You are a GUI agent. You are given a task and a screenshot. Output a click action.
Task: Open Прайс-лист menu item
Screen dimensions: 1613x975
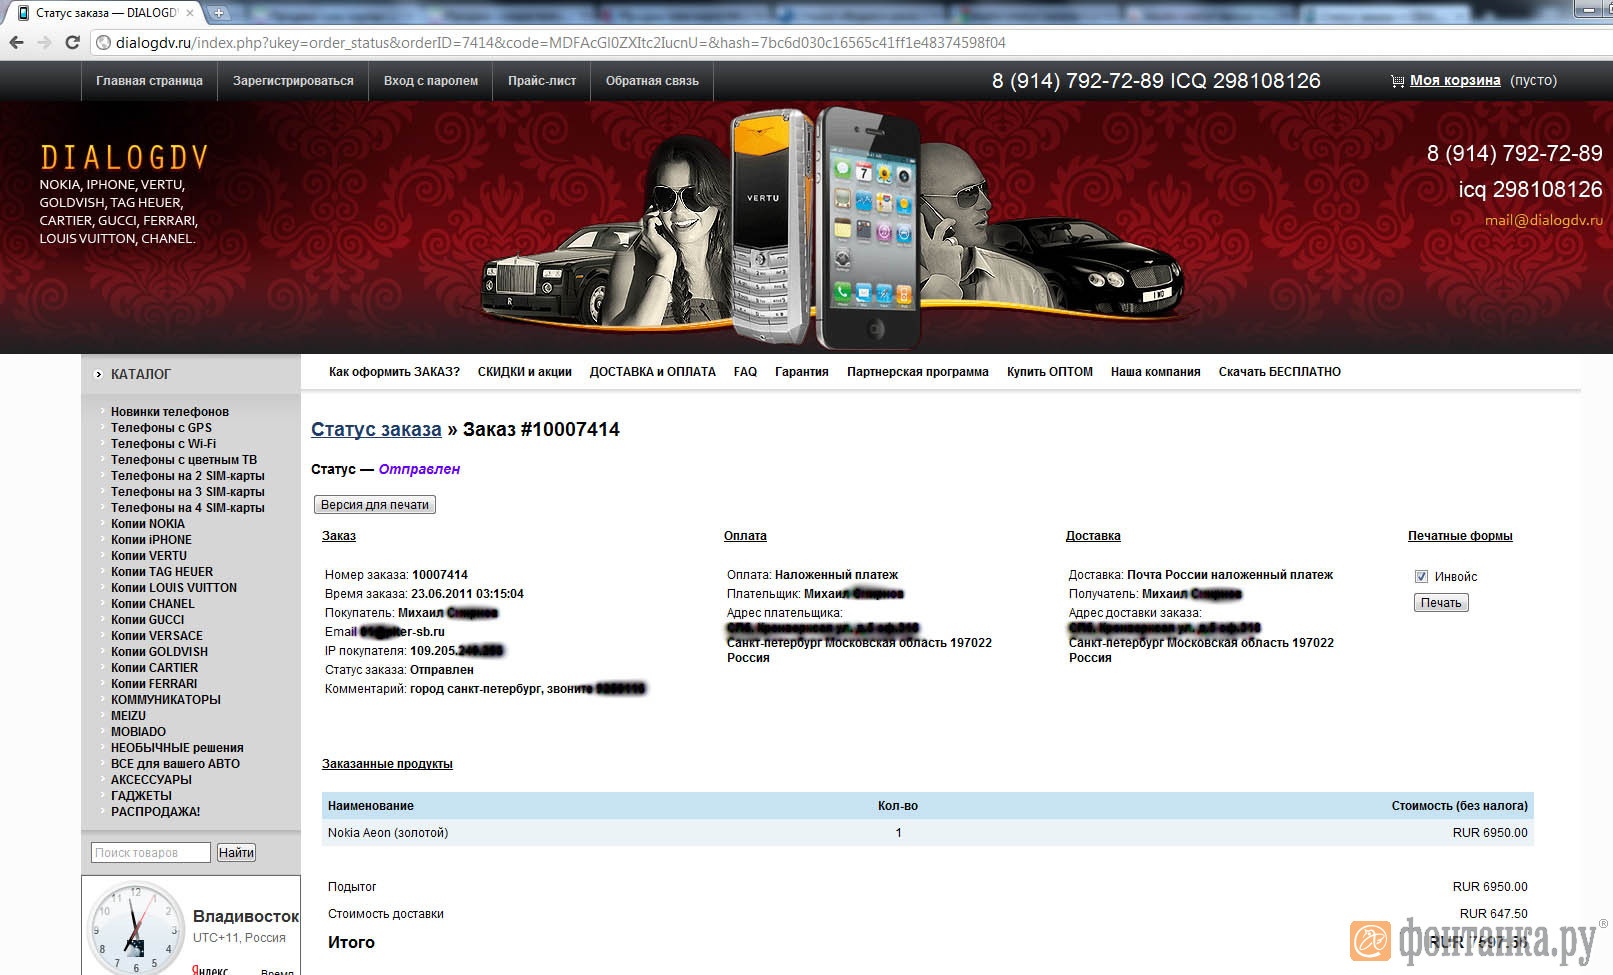(542, 81)
